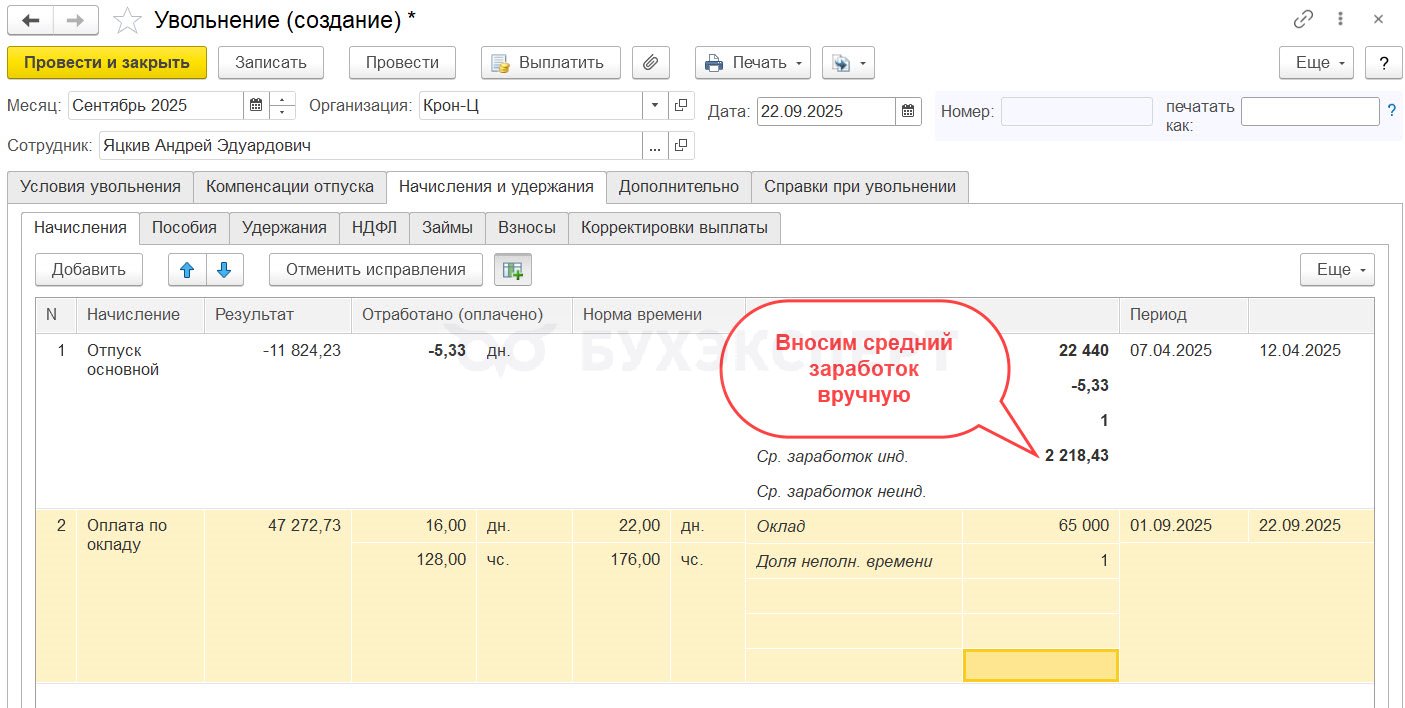Select the Оплата по окладу row
Image resolution: width=1405 pixels, height=708 pixels.
coord(127,535)
